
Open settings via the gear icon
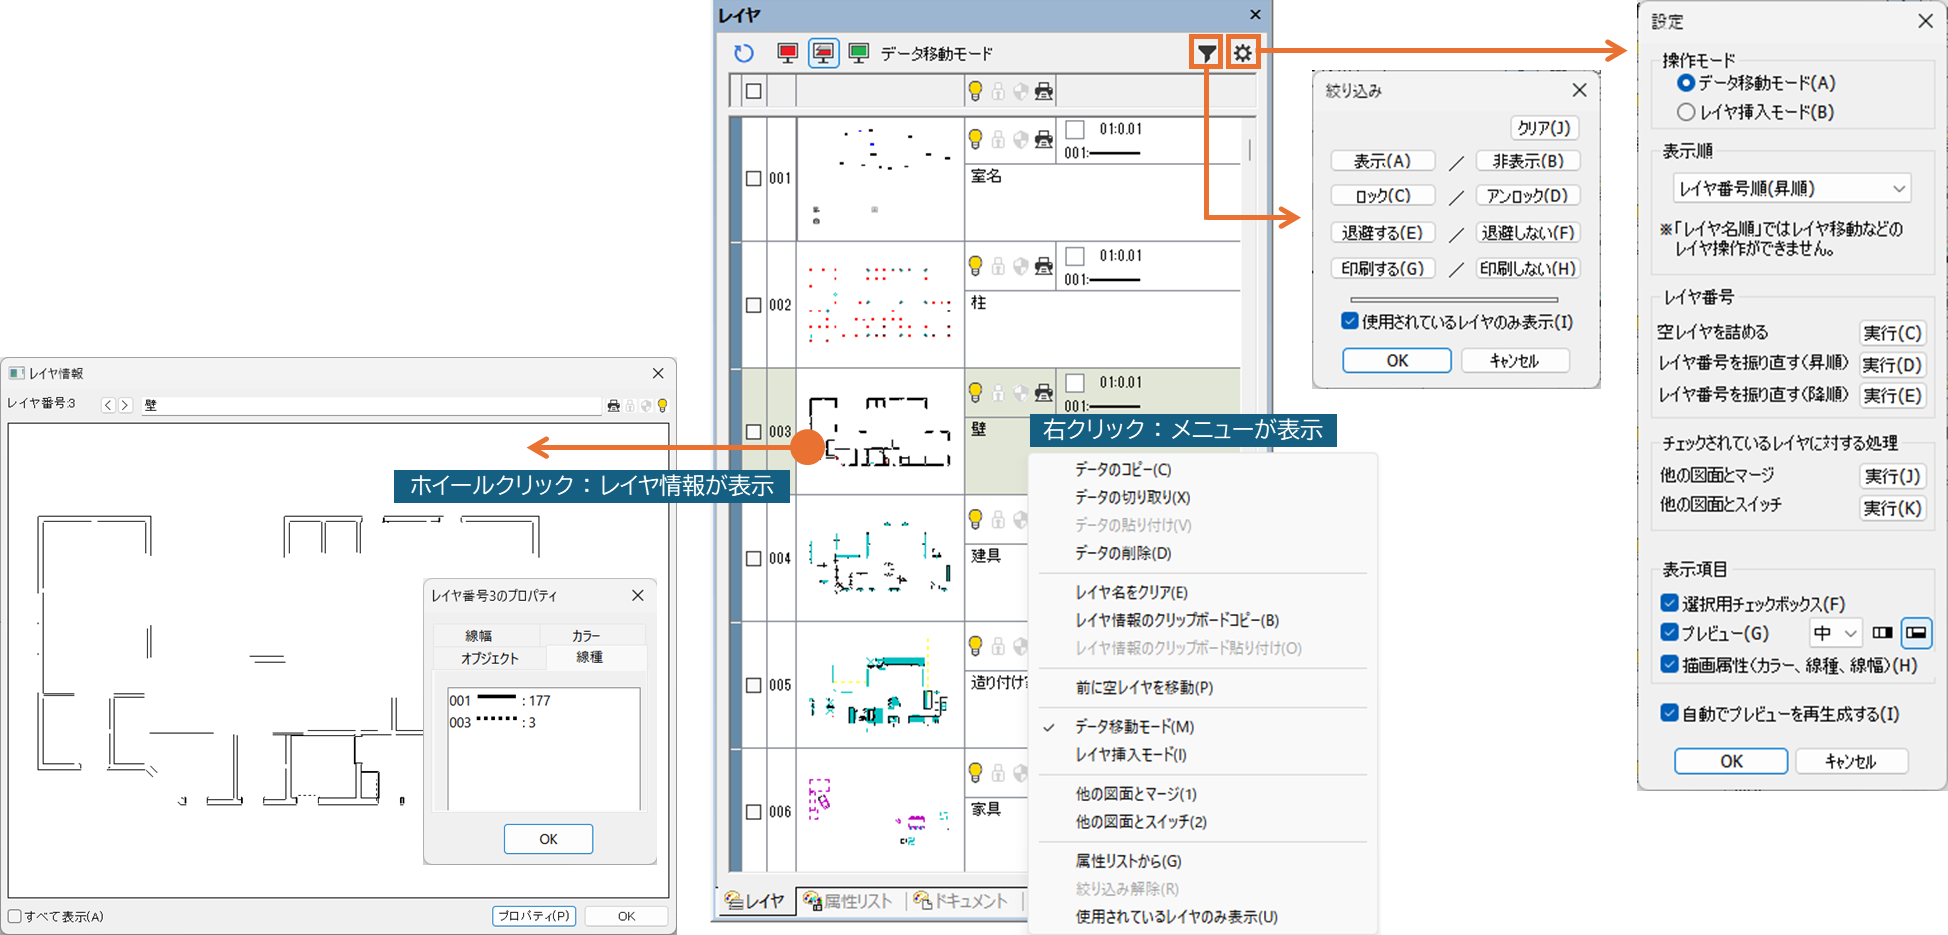click(1242, 53)
